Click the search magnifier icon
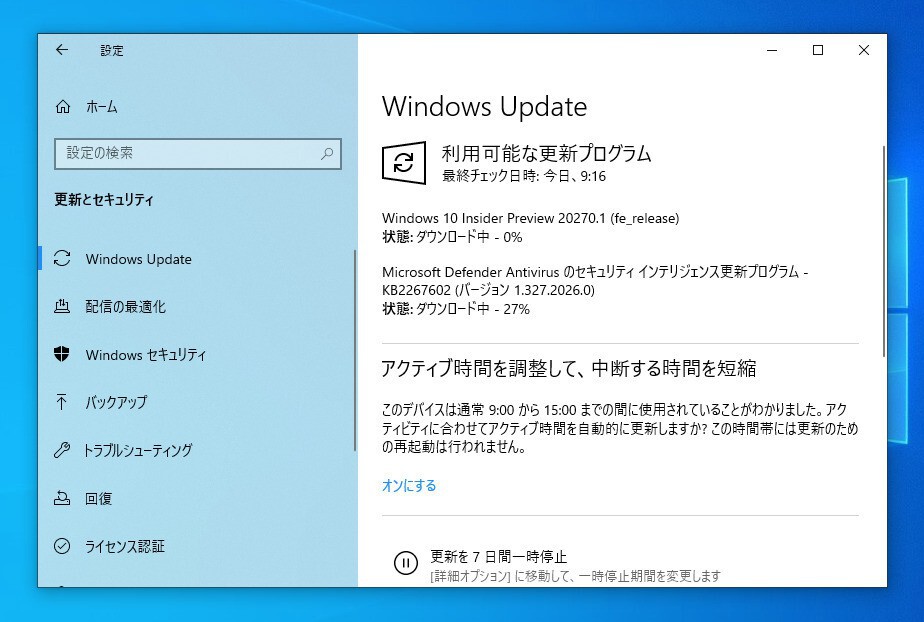The width and height of the screenshot is (924, 622). [x=327, y=154]
